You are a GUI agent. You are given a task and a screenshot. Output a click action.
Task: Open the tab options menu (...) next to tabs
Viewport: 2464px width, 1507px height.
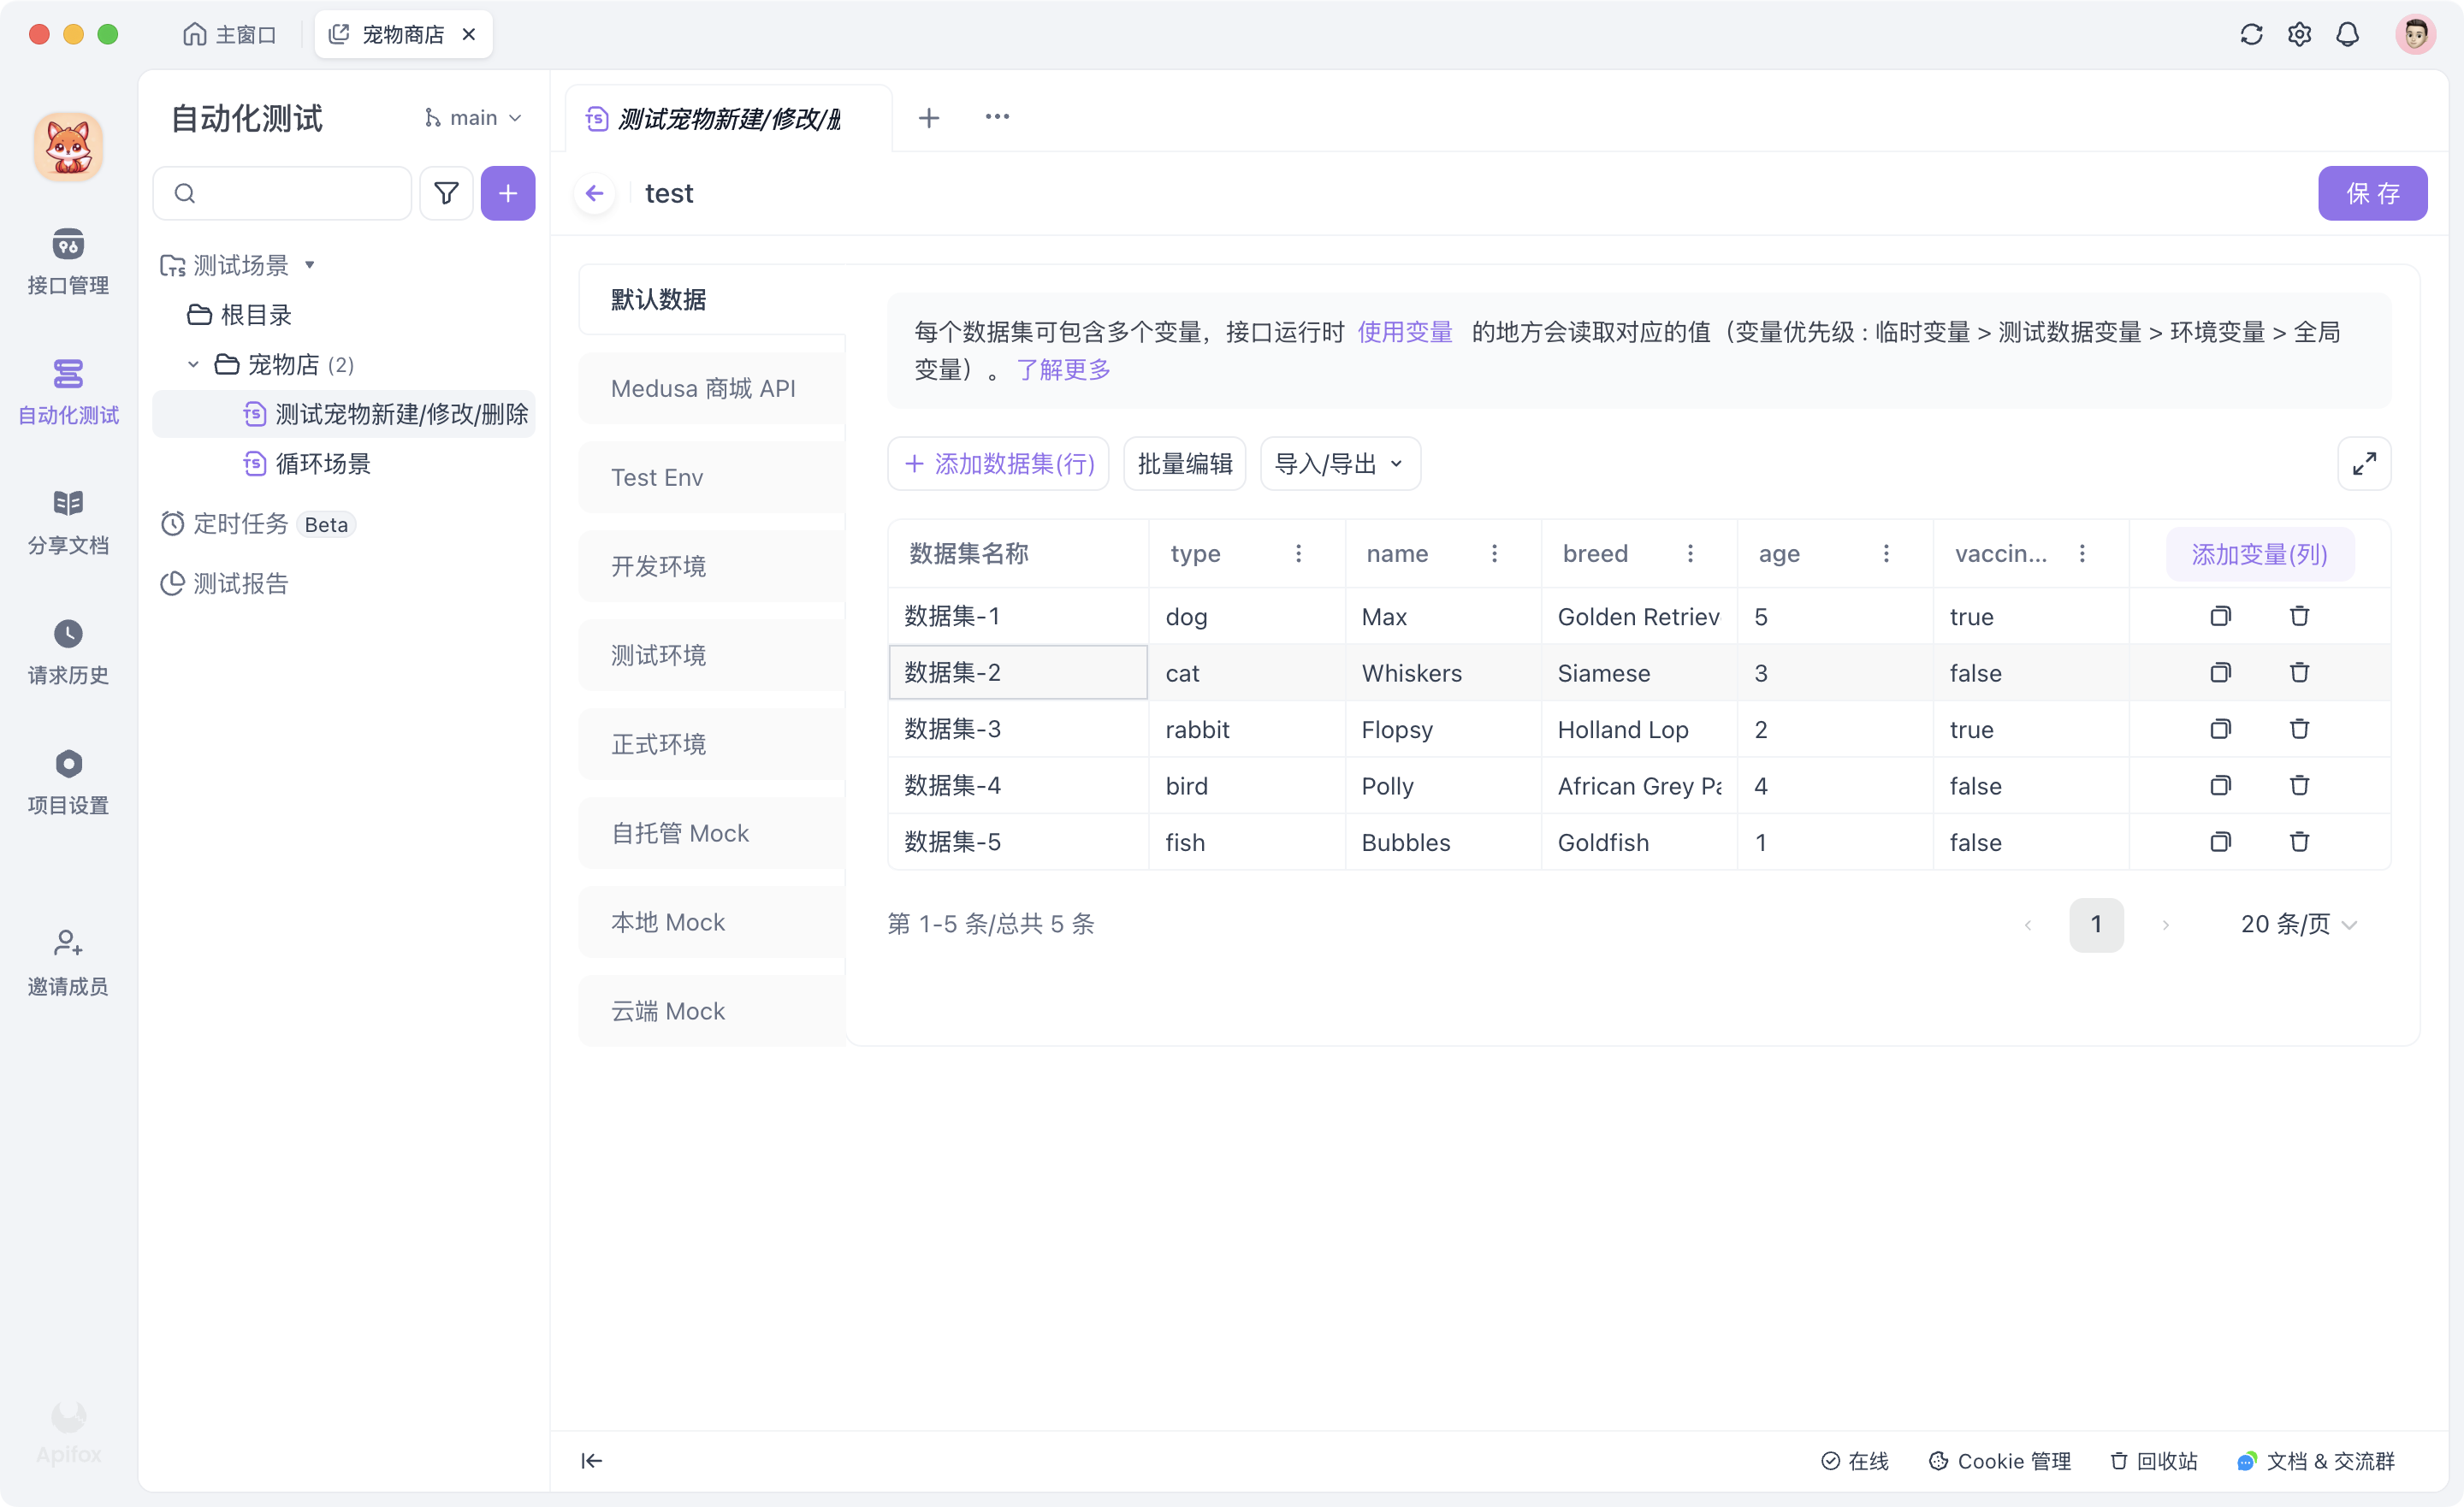997,117
